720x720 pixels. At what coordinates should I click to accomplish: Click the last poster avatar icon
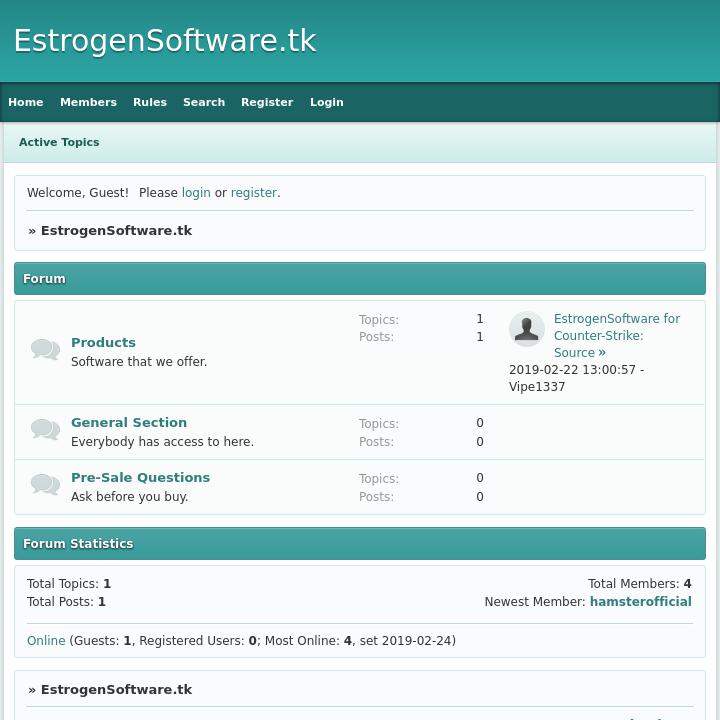tap(527, 329)
